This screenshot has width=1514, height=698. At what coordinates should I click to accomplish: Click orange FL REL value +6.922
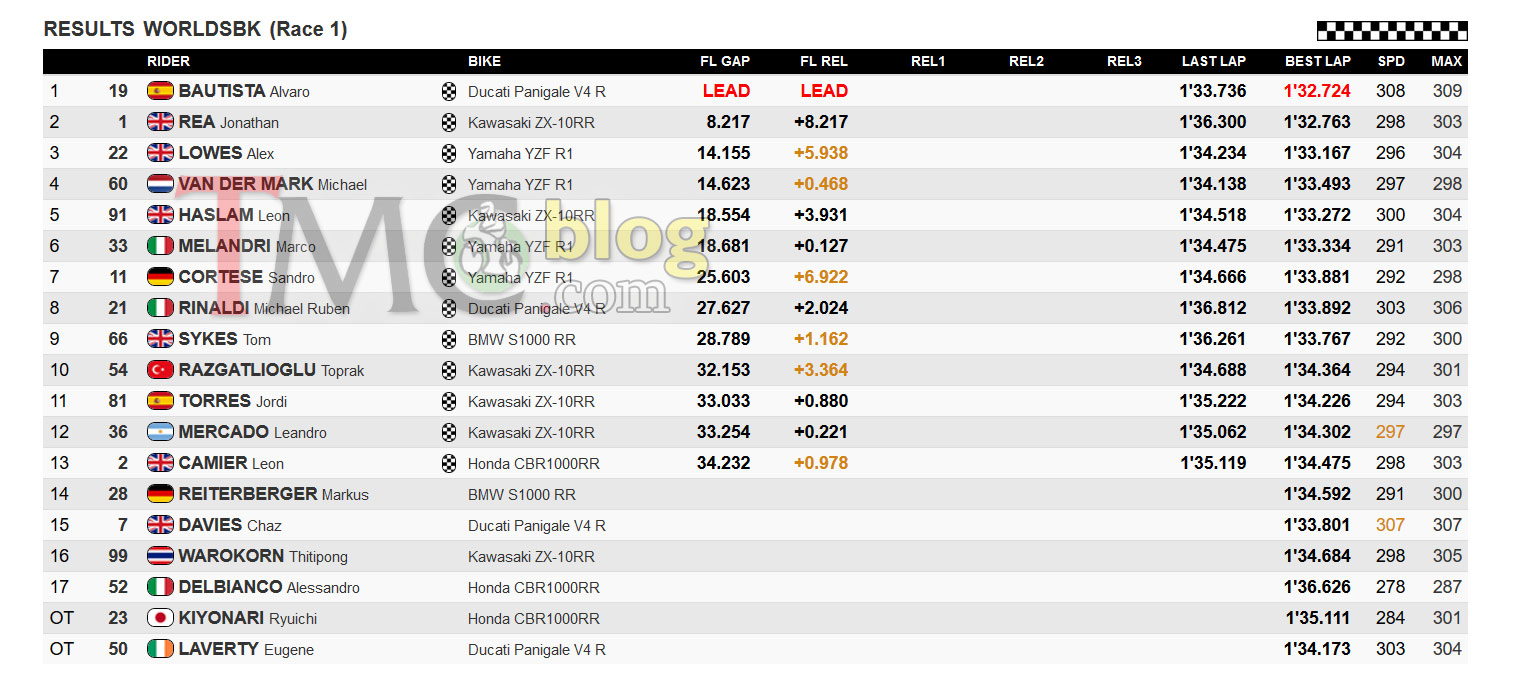pyautogui.click(x=821, y=277)
